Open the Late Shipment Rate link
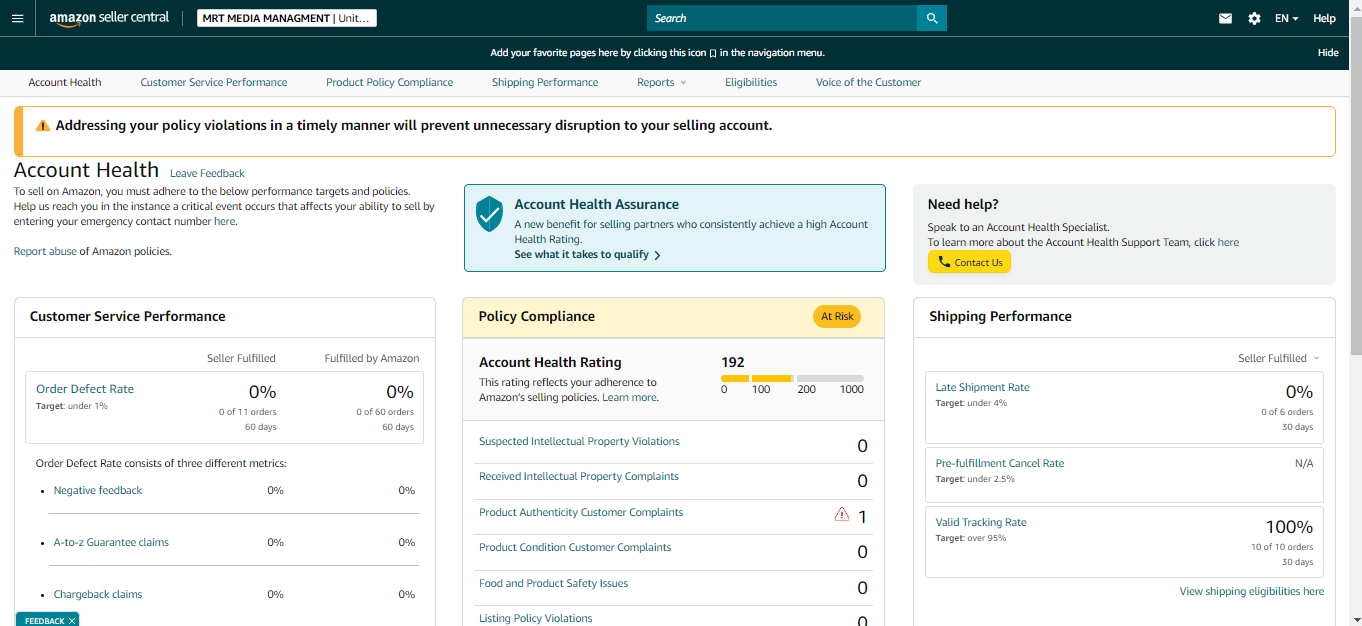The width and height of the screenshot is (1362, 626). coord(982,387)
